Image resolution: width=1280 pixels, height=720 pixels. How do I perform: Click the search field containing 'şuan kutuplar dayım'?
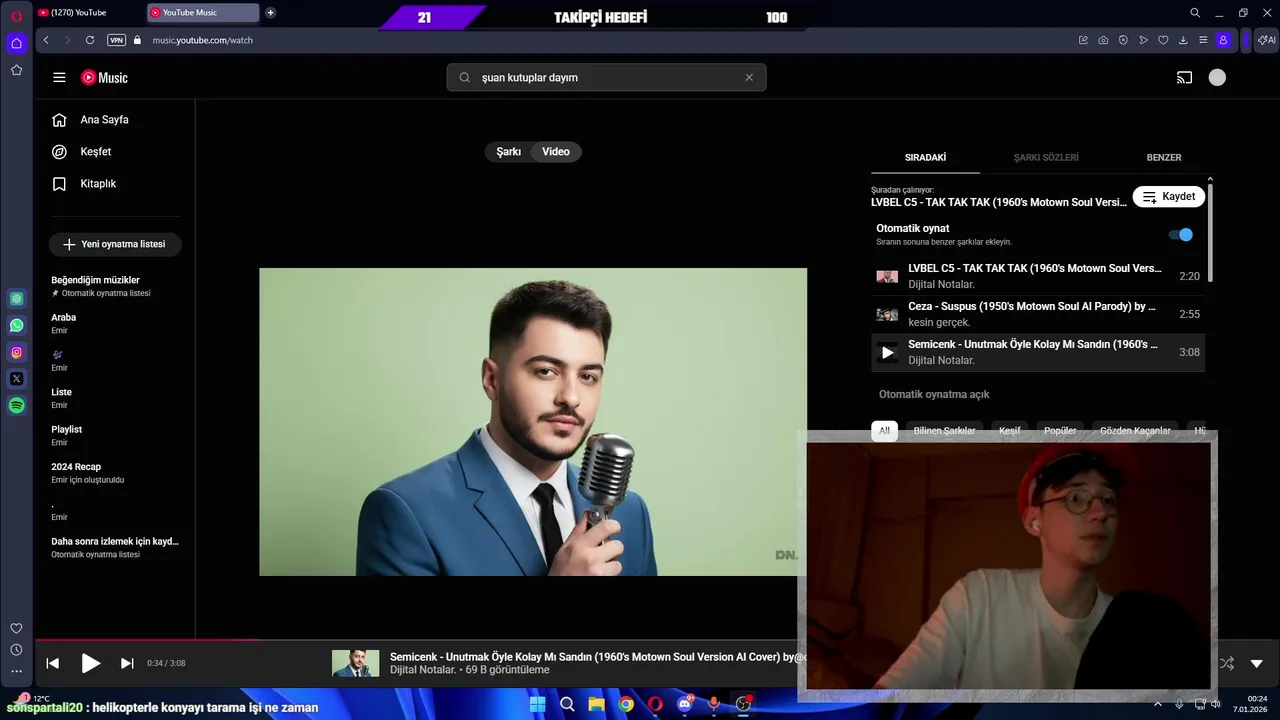pyautogui.click(x=606, y=77)
